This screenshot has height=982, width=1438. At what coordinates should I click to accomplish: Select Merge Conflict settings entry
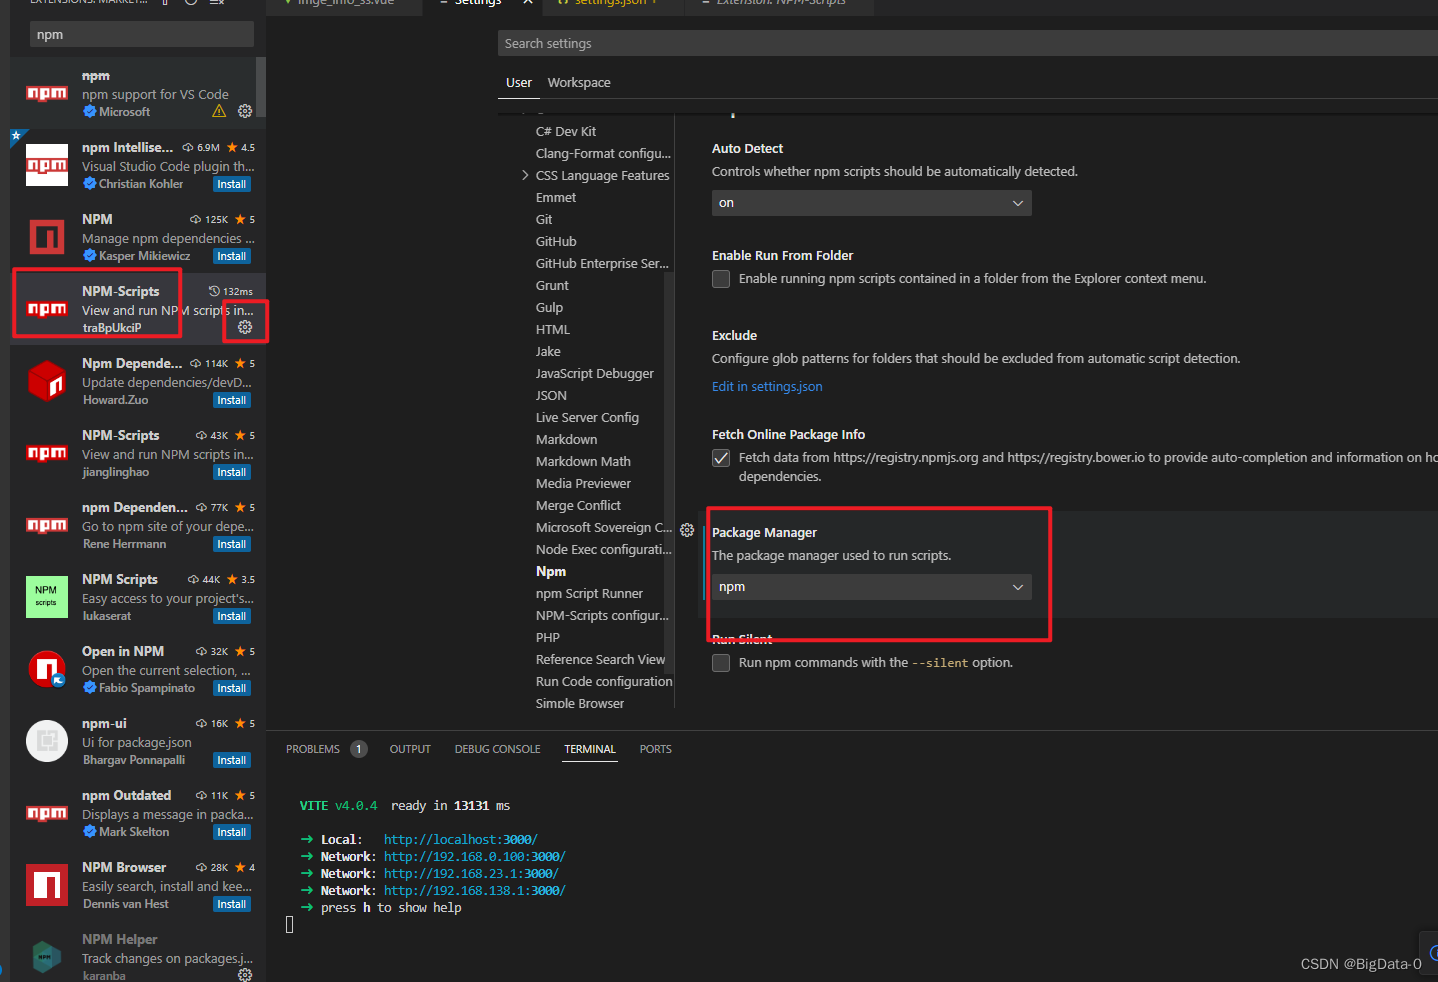pyautogui.click(x=578, y=506)
